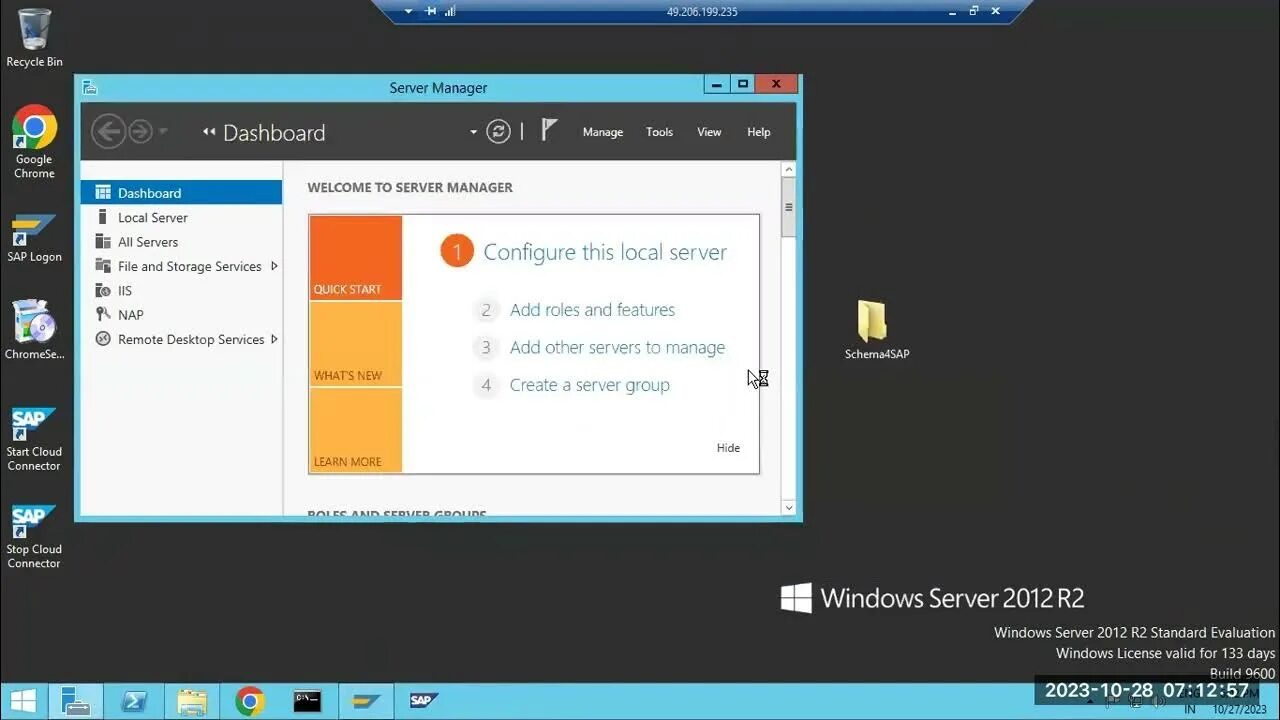Open the View menu
Screen dimensions: 1280x720
pyautogui.click(x=709, y=132)
